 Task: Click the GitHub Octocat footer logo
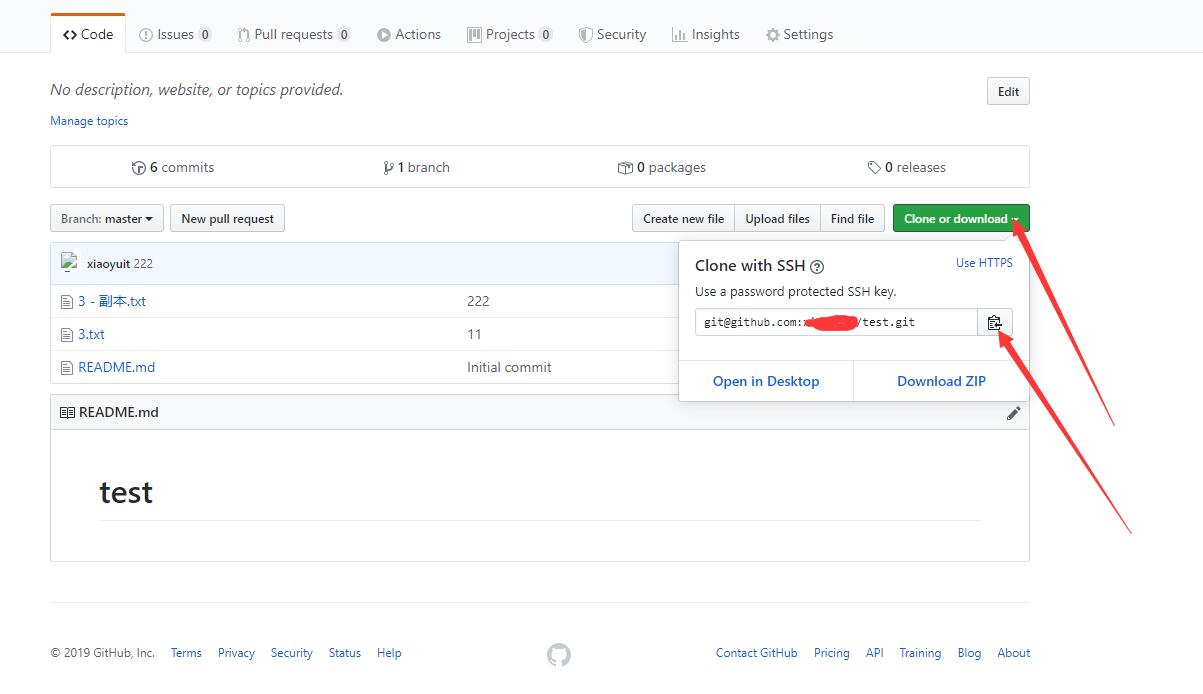click(x=559, y=655)
